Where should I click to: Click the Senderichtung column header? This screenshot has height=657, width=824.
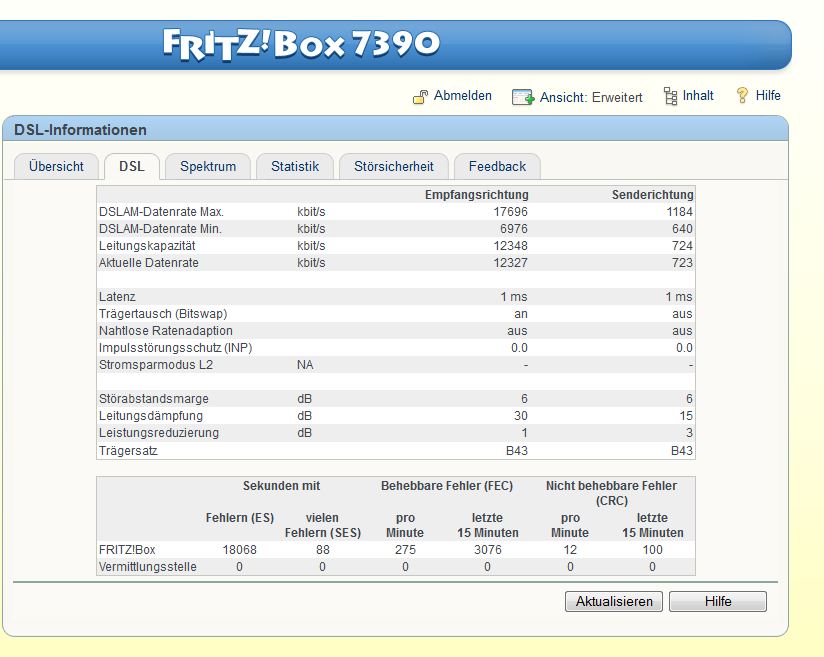pyautogui.click(x=653, y=194)
